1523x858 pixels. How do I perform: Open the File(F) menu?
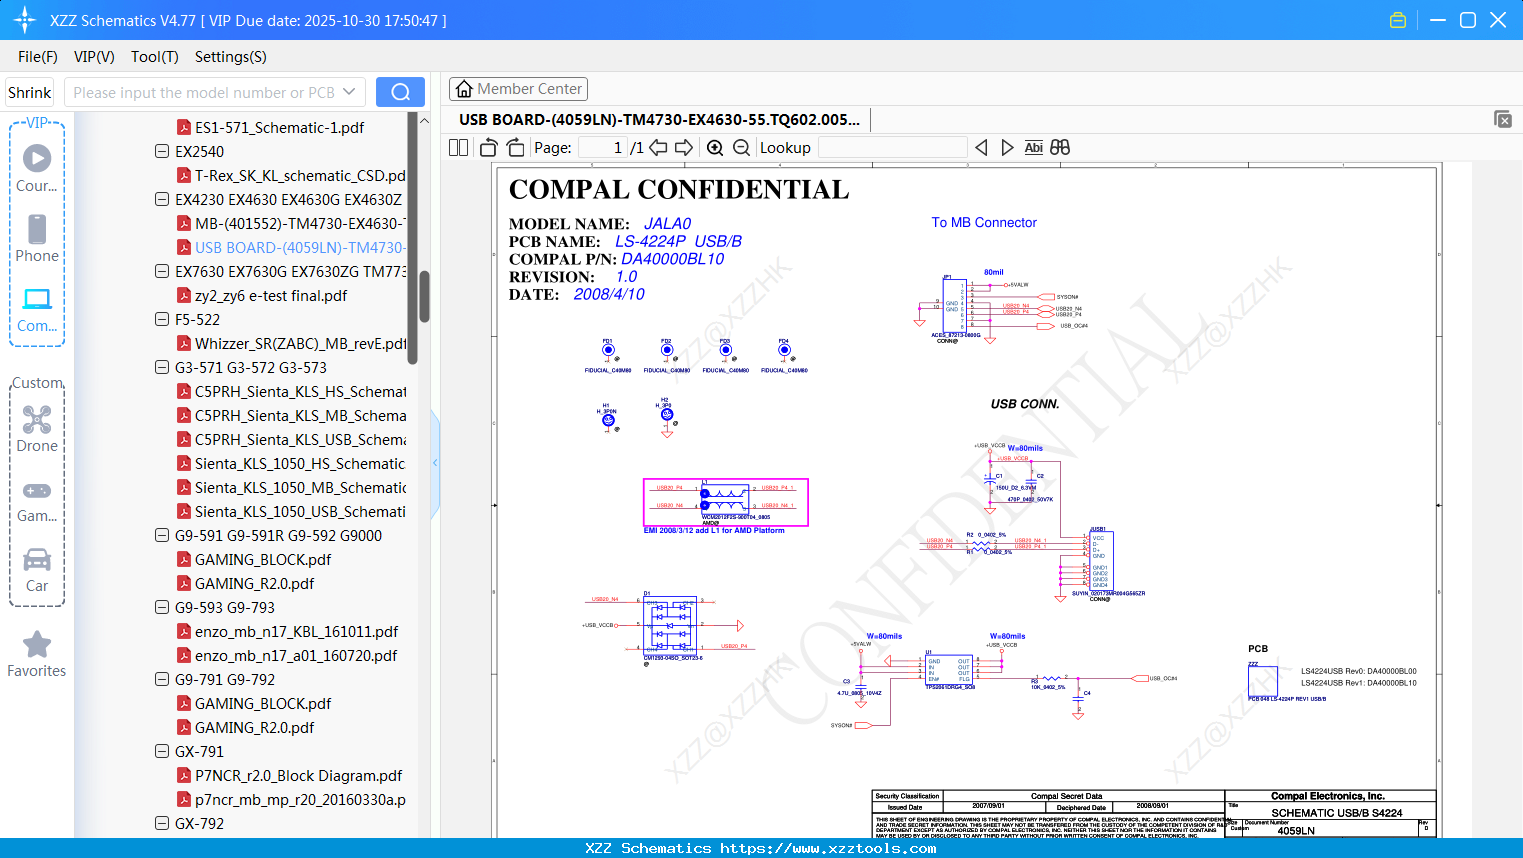[38, 57]
